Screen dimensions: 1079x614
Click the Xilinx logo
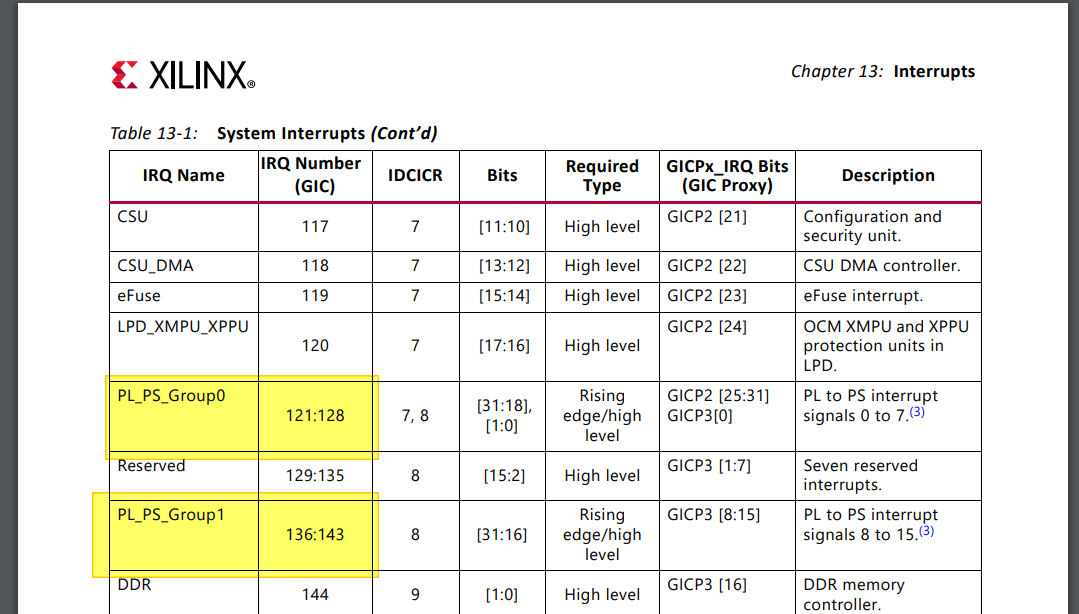[183, 75]
